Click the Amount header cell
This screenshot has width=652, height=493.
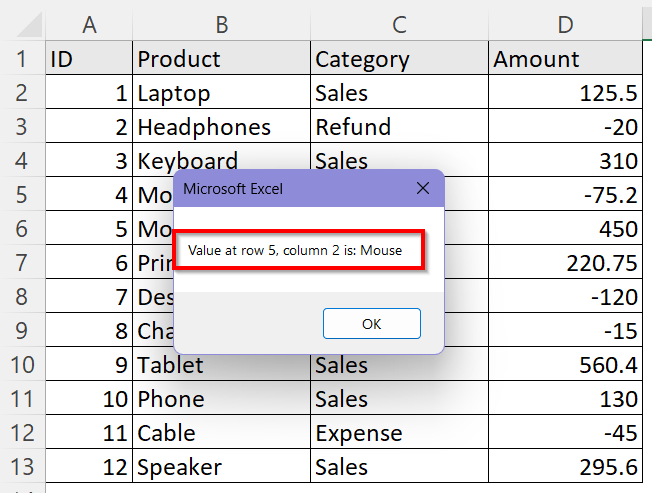pyautogui.click(x=565, y=59)
